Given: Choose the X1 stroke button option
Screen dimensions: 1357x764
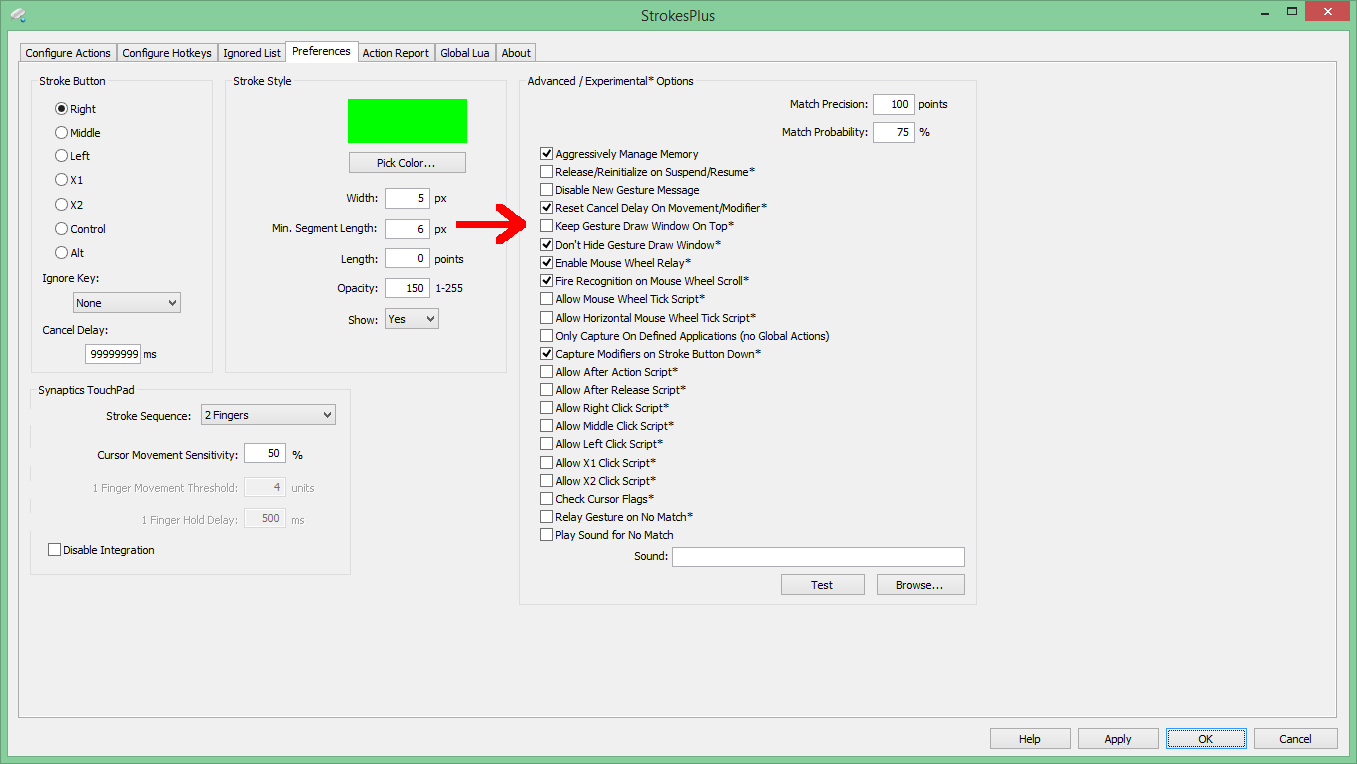Looking at the screenshot, I should pos(61,180).
